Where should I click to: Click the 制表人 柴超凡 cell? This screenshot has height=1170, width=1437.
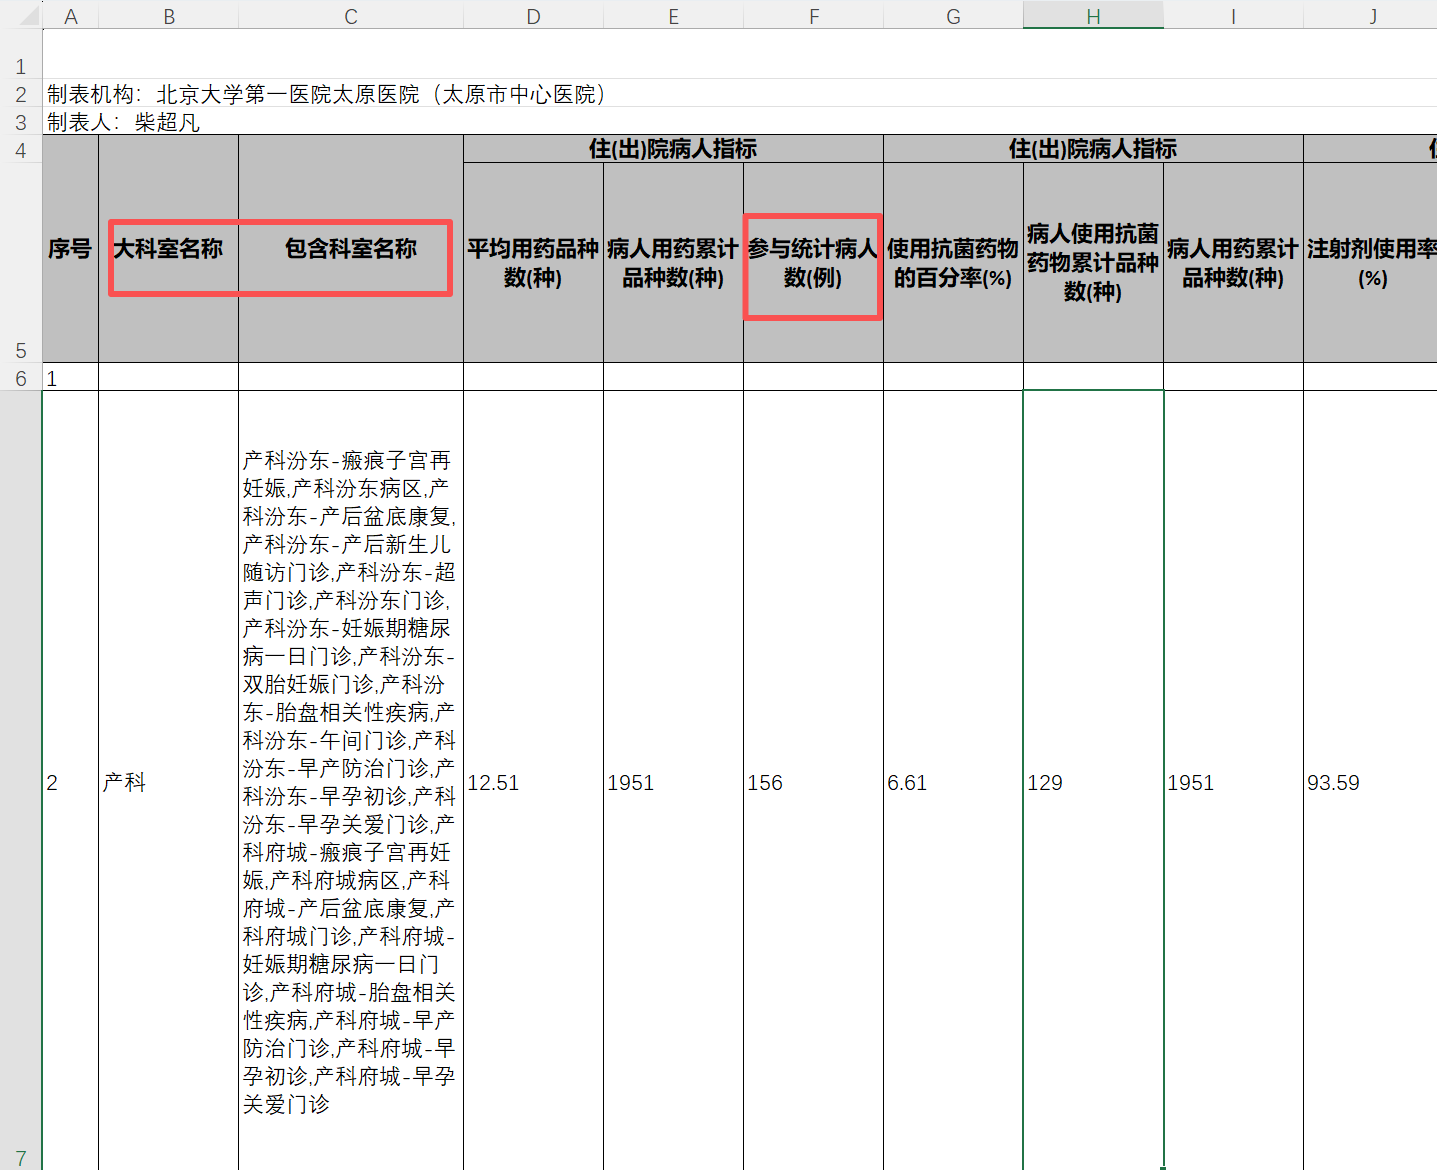[x=124, y=122]
